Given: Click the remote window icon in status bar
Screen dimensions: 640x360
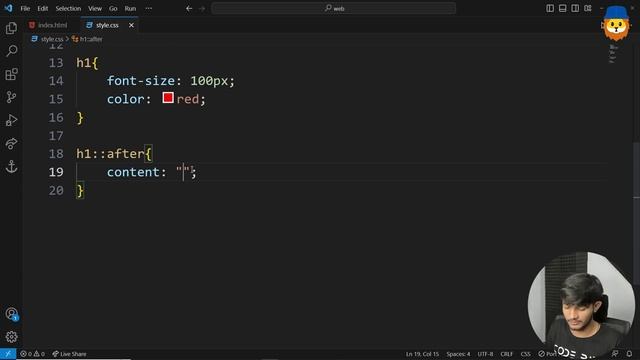Looking at the screenshot, I should [x=8, y=354].
